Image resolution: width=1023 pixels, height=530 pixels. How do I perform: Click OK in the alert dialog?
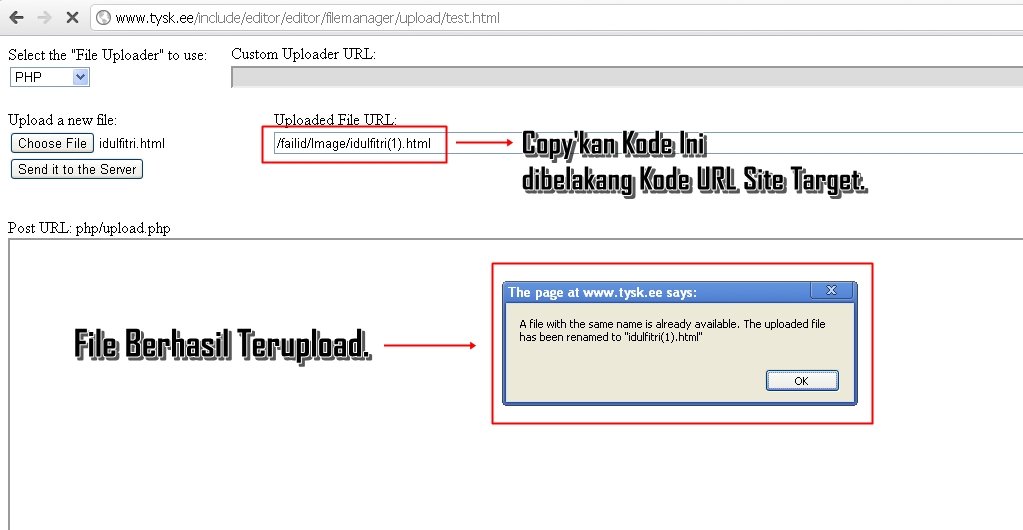click(802, 381)
